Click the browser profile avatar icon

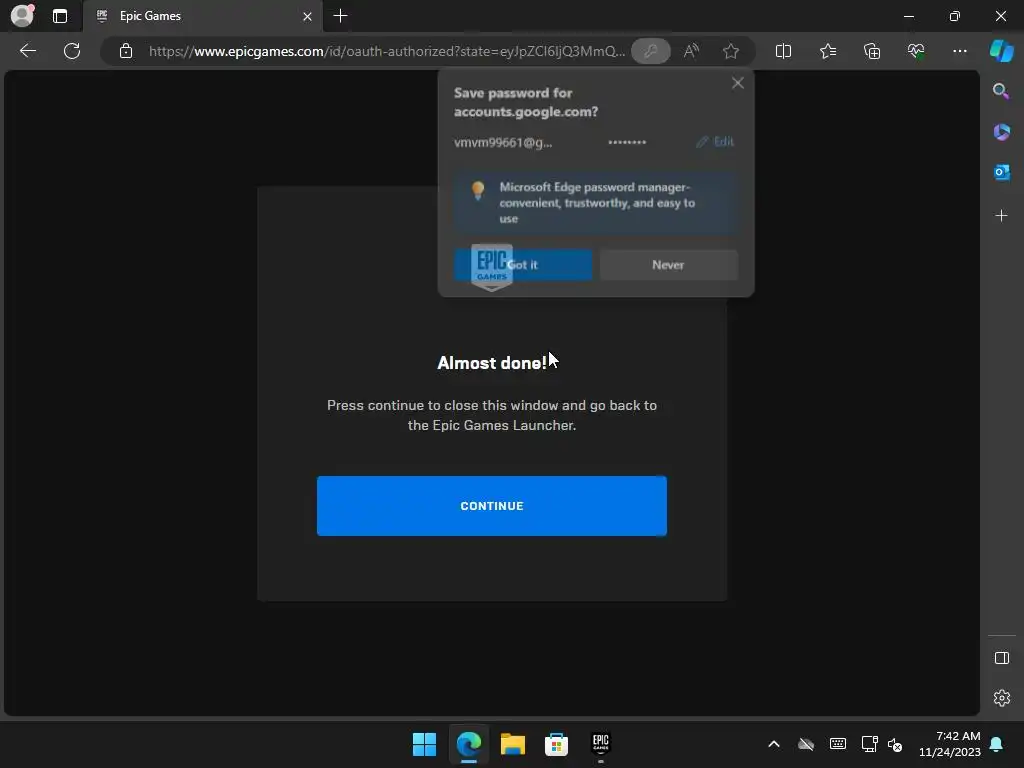coord(22,16)
